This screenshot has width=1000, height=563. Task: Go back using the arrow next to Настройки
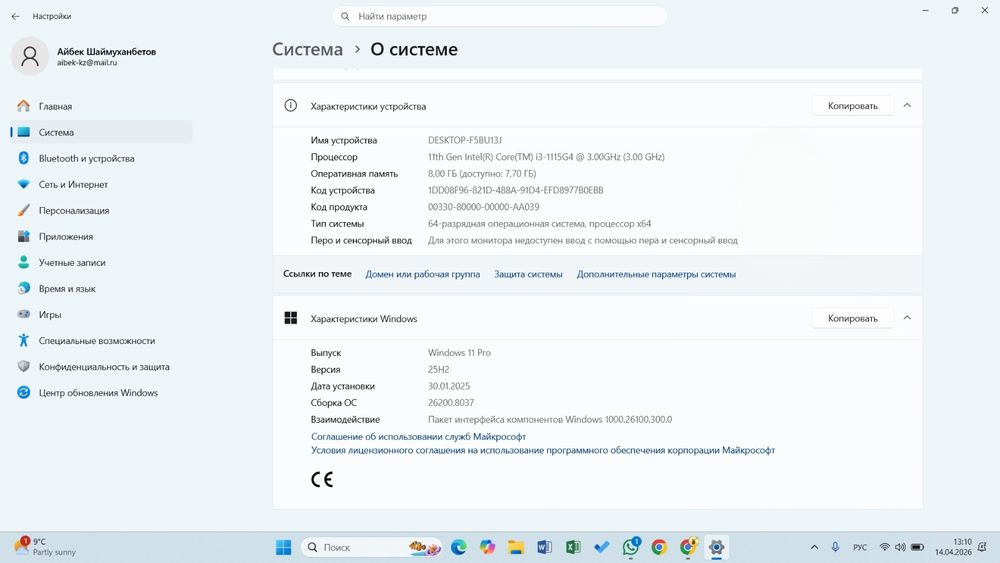(x=15, y=16)
